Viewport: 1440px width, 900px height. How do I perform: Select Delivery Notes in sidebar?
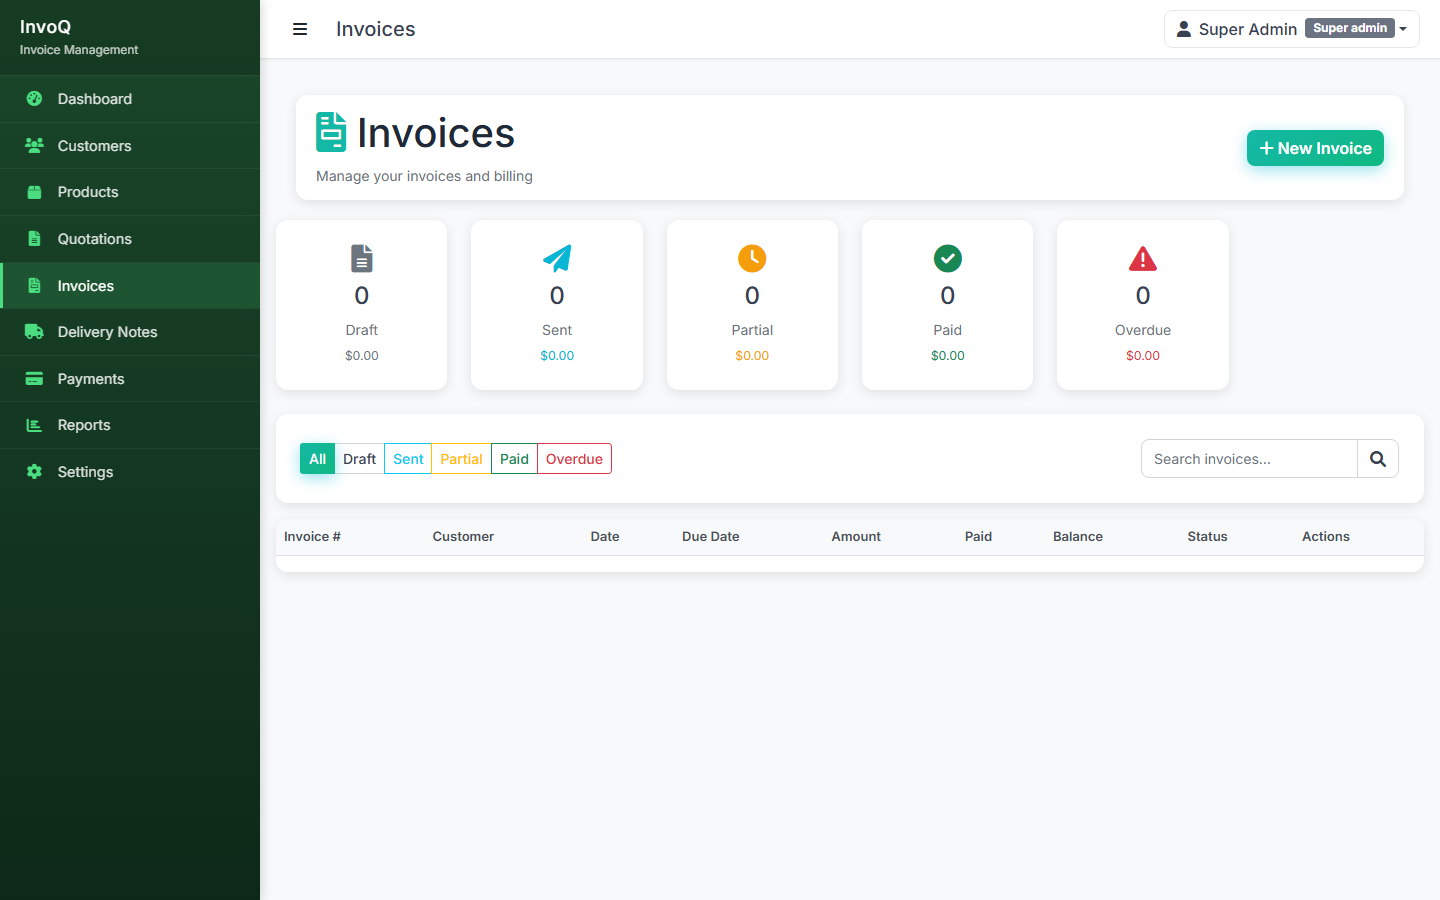pos(130,332)
